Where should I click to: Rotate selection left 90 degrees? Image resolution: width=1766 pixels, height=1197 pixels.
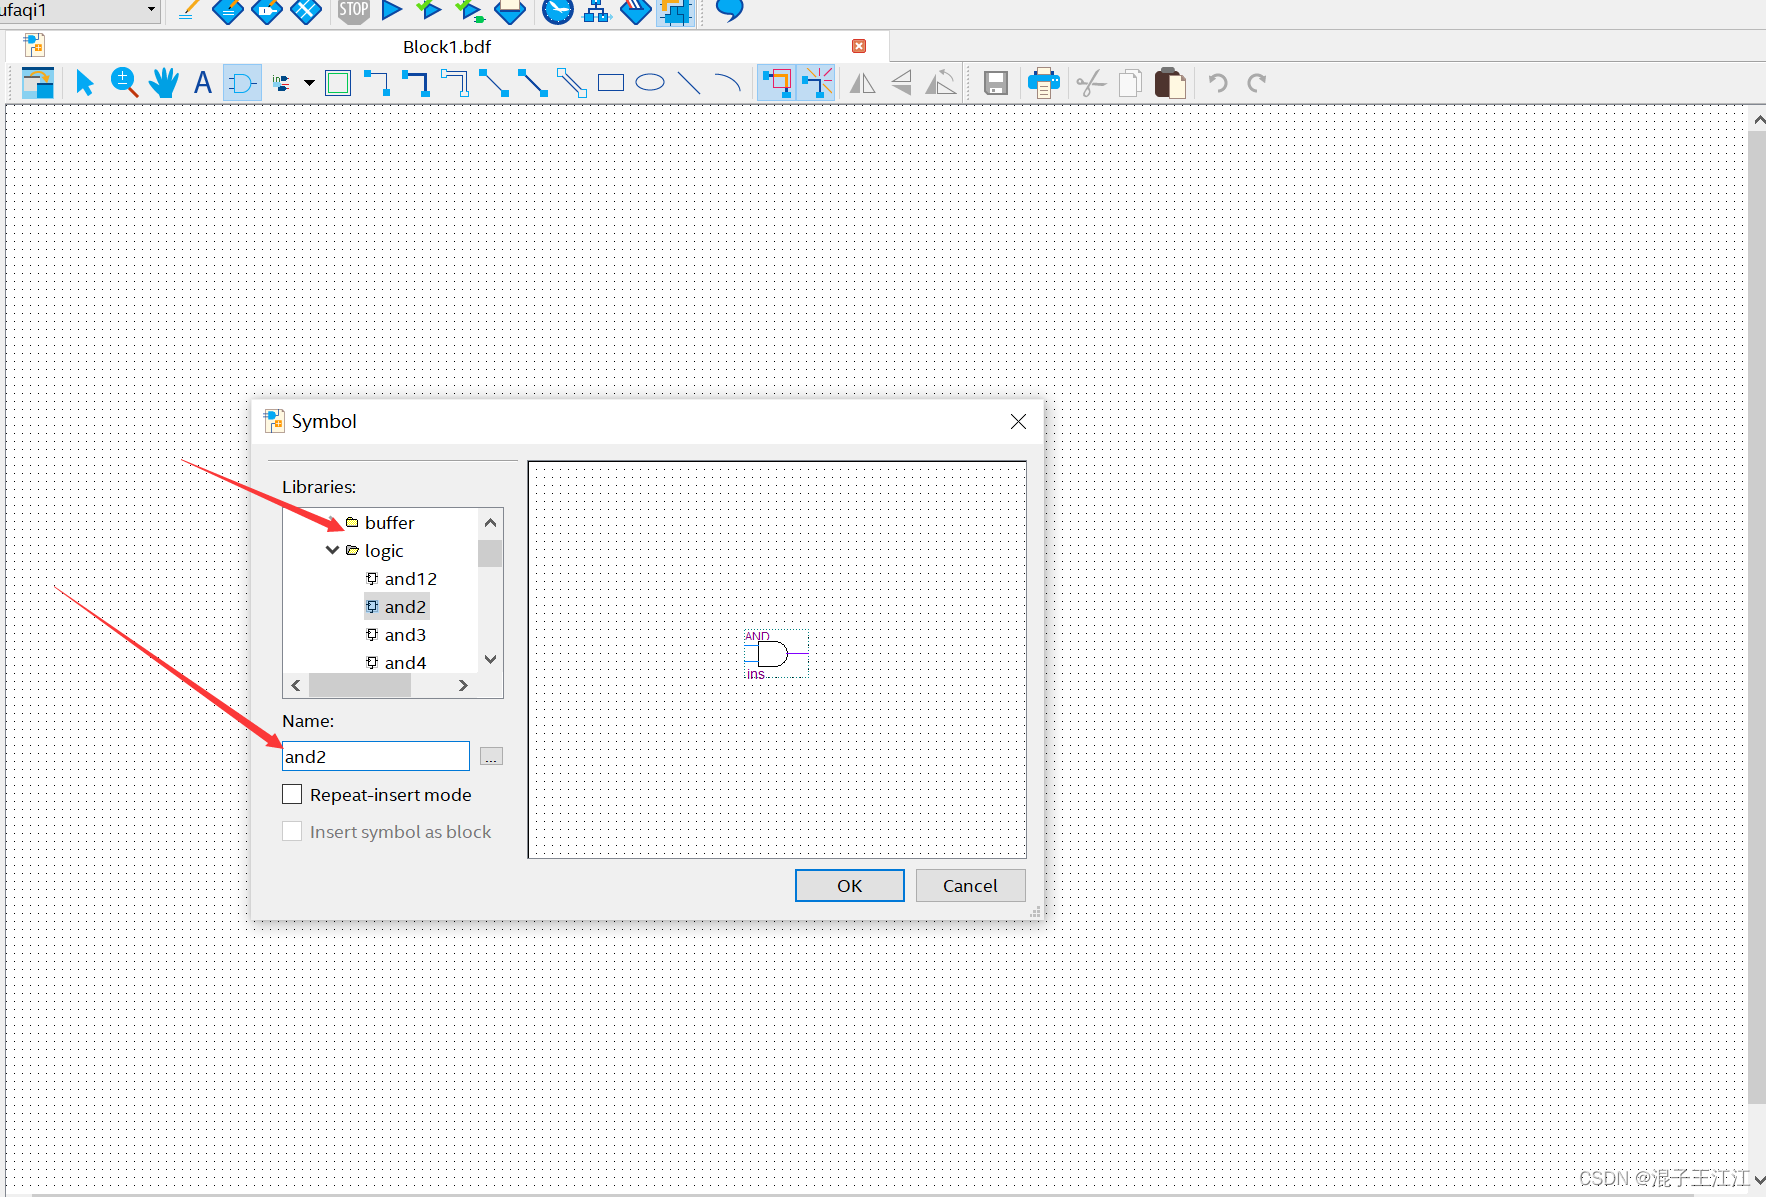click(941, 83)
